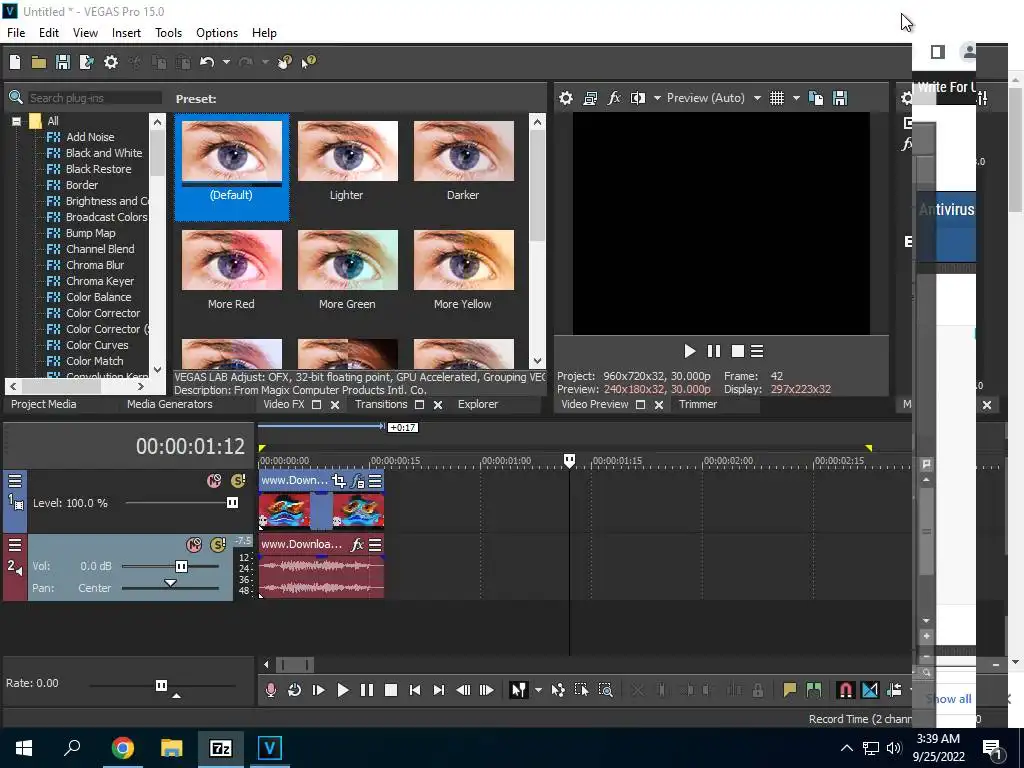Open audio track 2 hamburger menu
1024x768 pixels.
click(15, 545)
